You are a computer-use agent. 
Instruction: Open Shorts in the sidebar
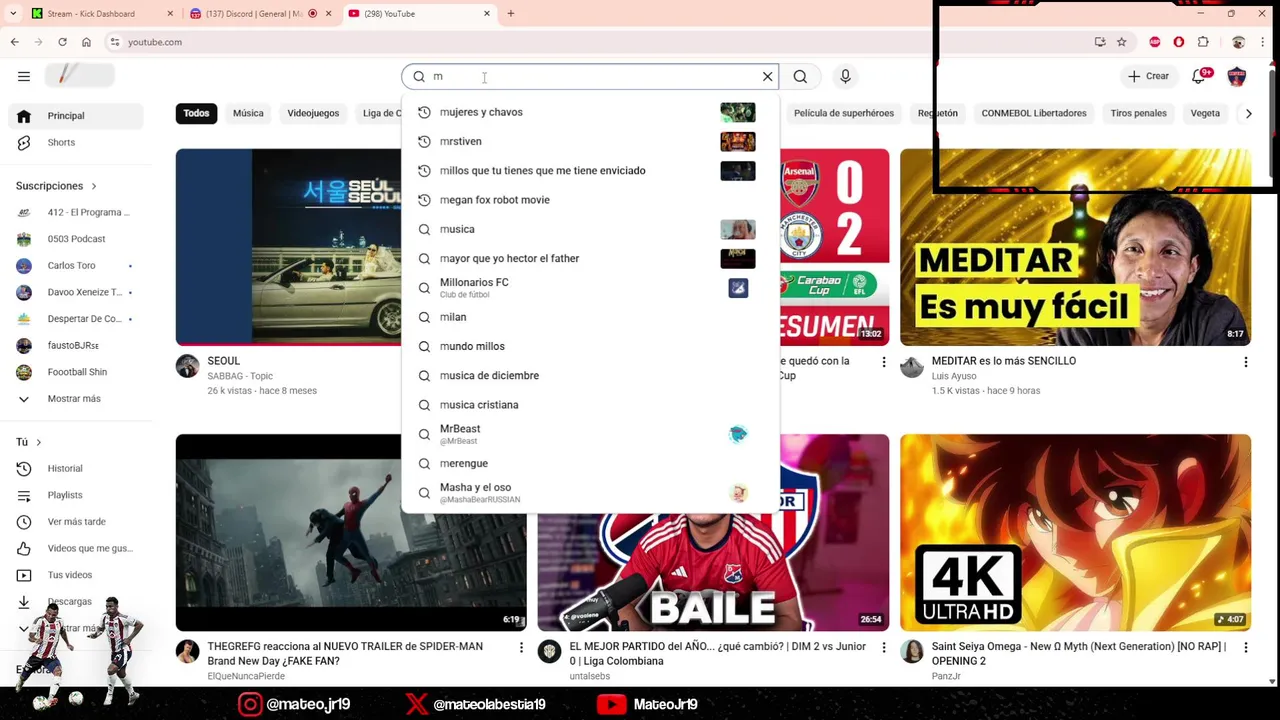coord(76,143)
